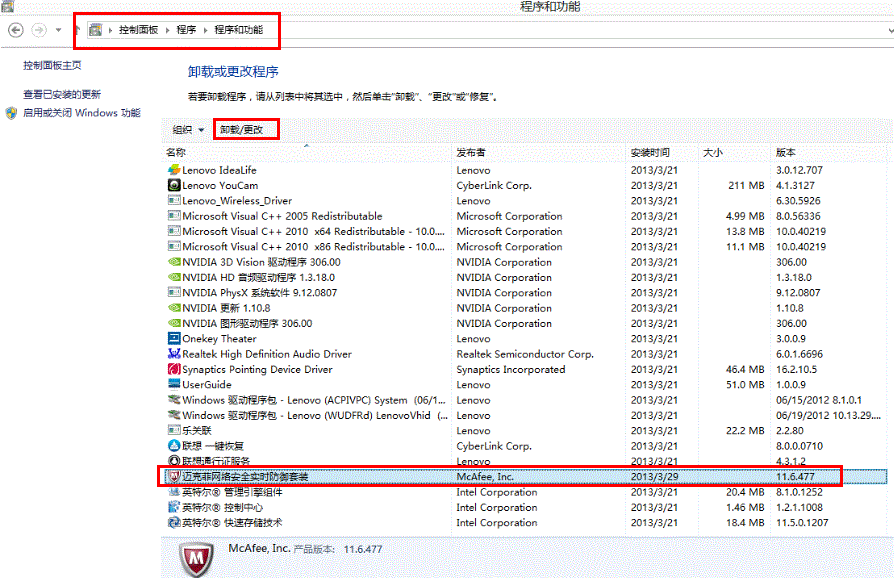Sort by the 安装时间 column header
The image size is (894, 578).
point(663,152)
